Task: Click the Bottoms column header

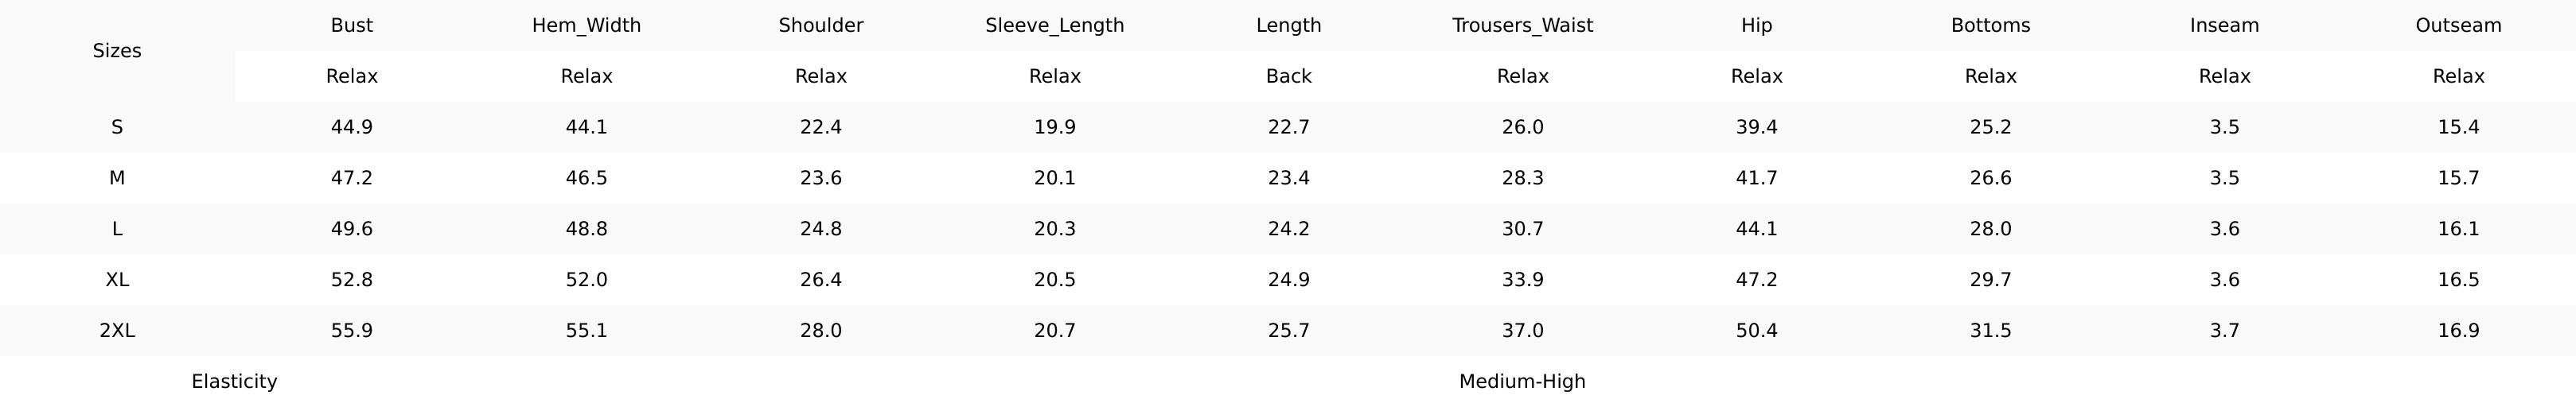Action: click(1990, 26)
